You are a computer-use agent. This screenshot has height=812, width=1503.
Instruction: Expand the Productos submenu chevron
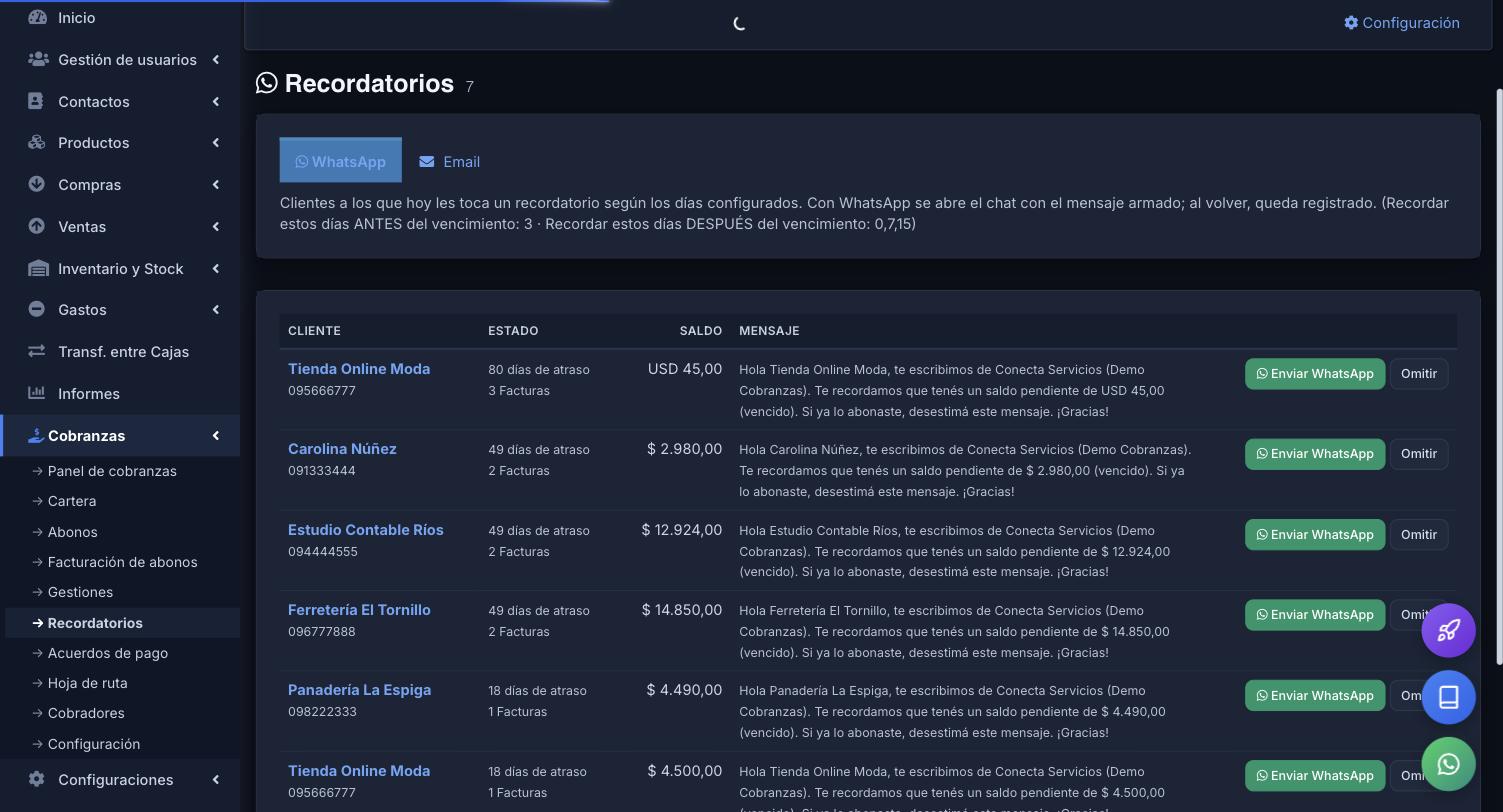tap(215, 143)
